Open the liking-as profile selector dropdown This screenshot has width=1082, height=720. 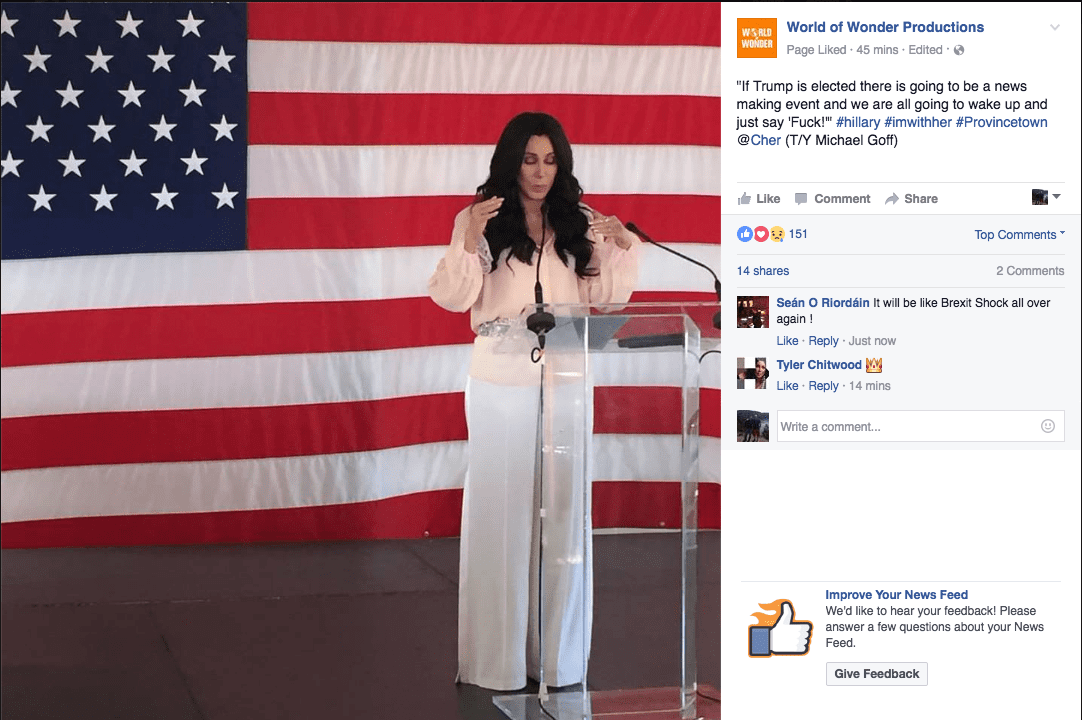[1046, 197]
